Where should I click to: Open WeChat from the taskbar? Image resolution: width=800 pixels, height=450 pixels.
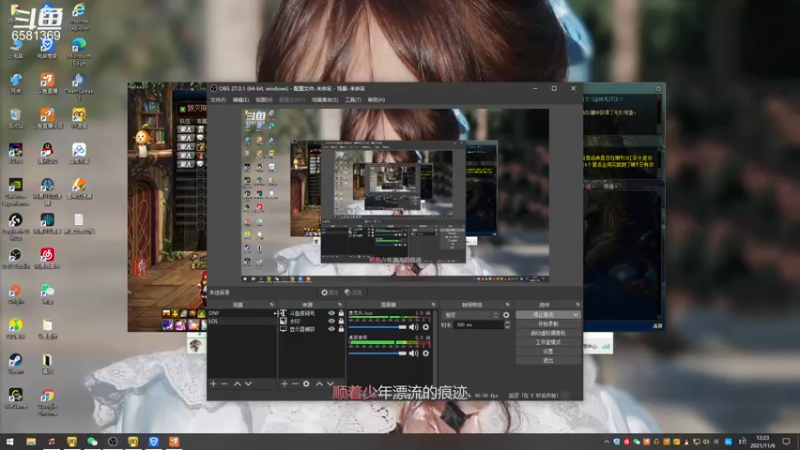tap(92, 441)
